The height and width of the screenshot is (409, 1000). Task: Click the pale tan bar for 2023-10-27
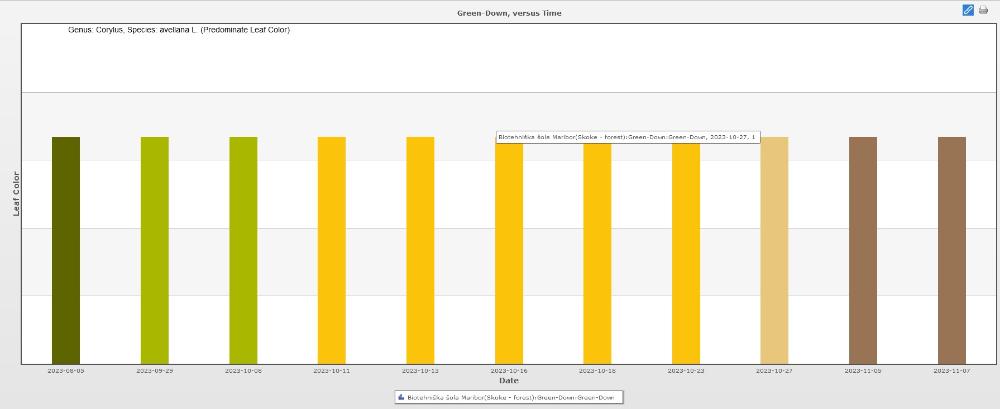click(x=774, y=250)
